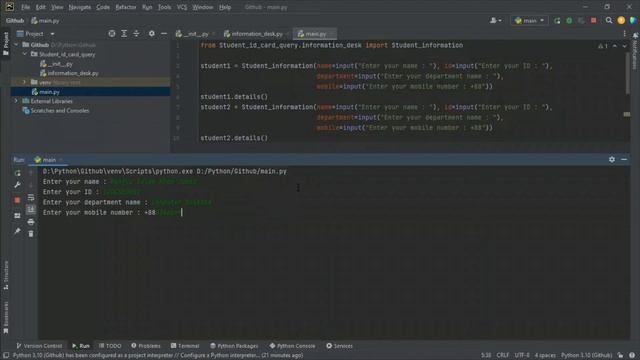640x360 pixels.
Task: Collapse the Student_id_card_query folder
Action: pos(25,54)
